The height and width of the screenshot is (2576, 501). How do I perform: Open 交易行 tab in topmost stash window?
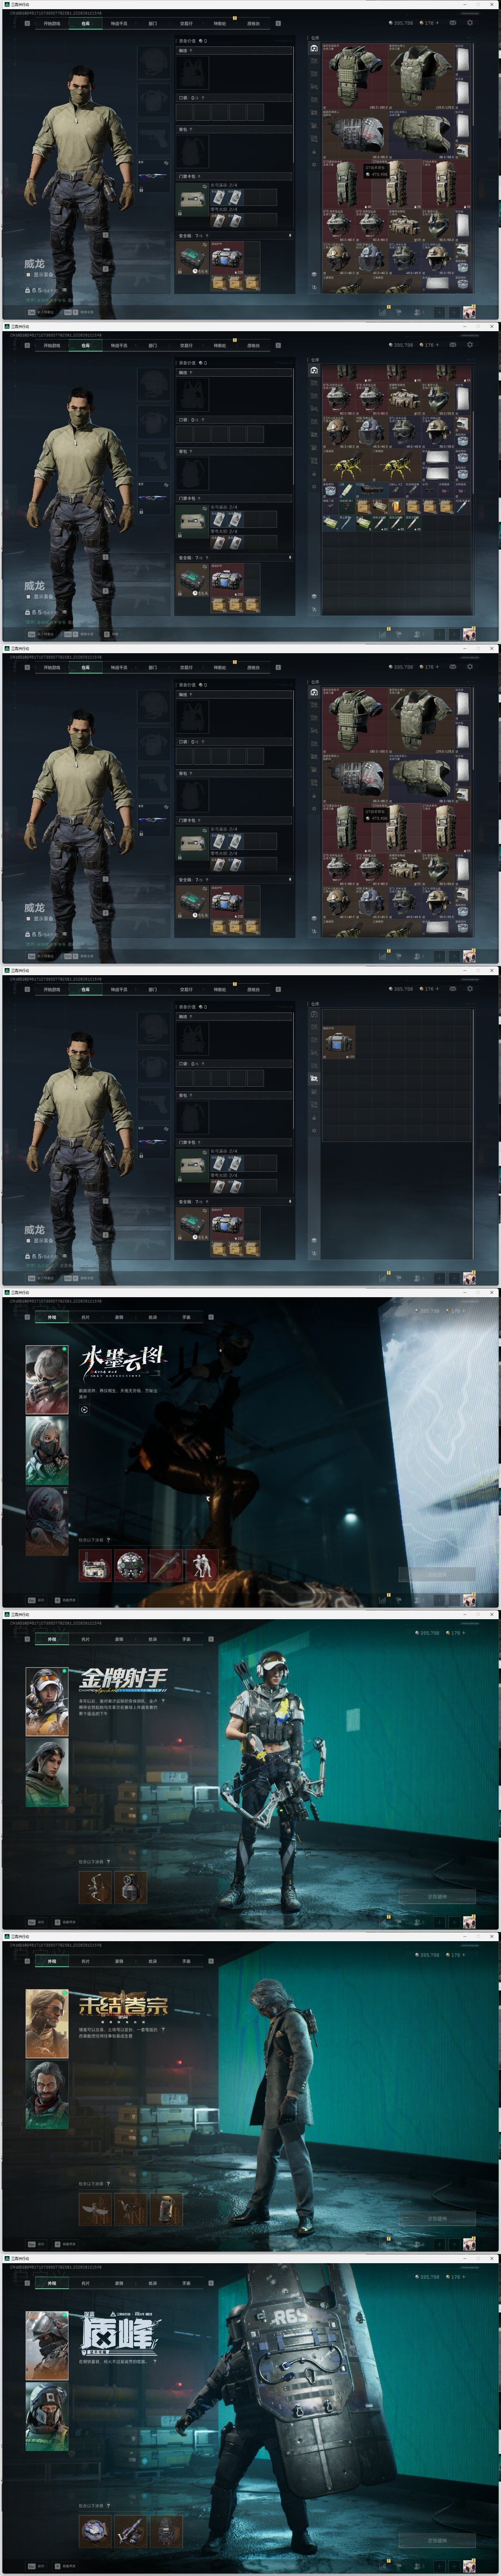tap(186, 23)
